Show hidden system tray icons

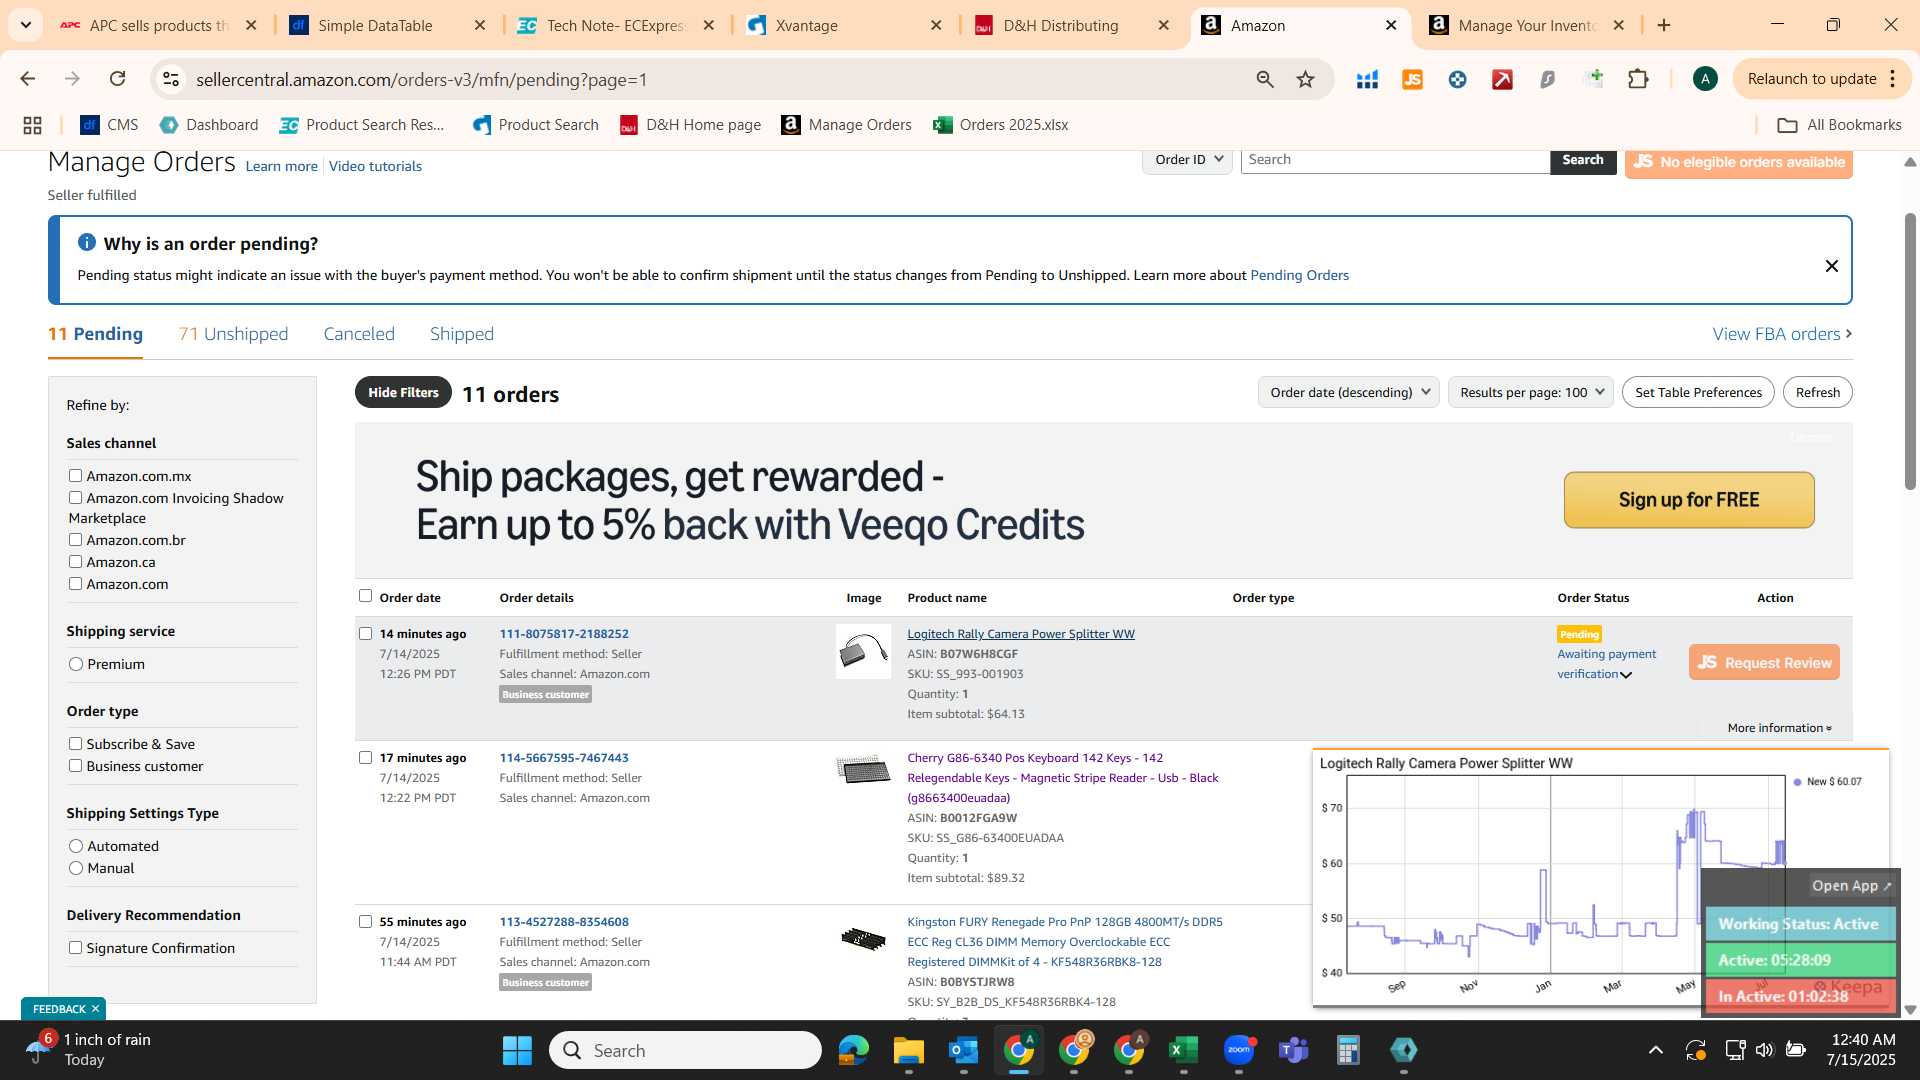[x=1656, y=1050]
